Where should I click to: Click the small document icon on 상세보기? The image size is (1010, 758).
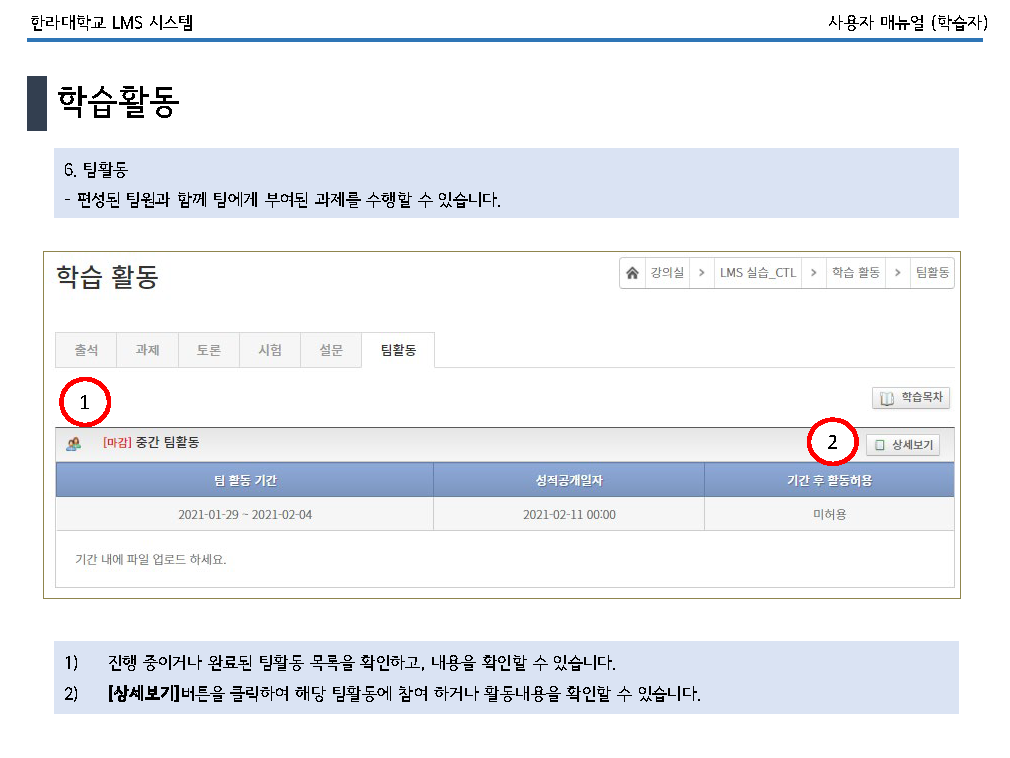880,445
